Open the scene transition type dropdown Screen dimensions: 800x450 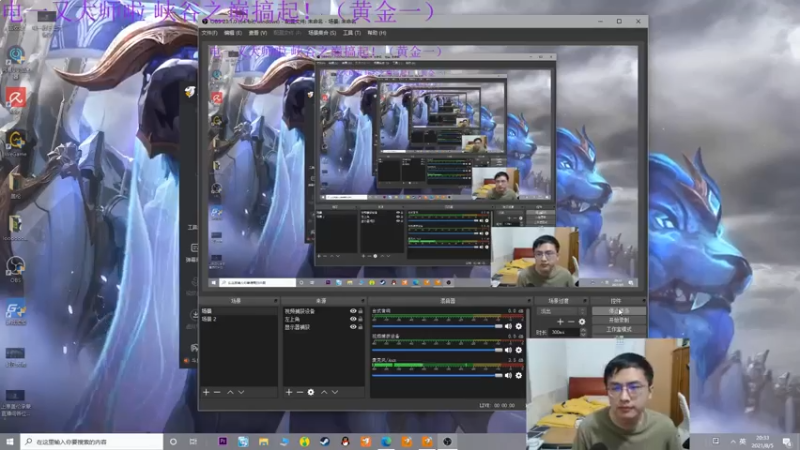[562, 311]
